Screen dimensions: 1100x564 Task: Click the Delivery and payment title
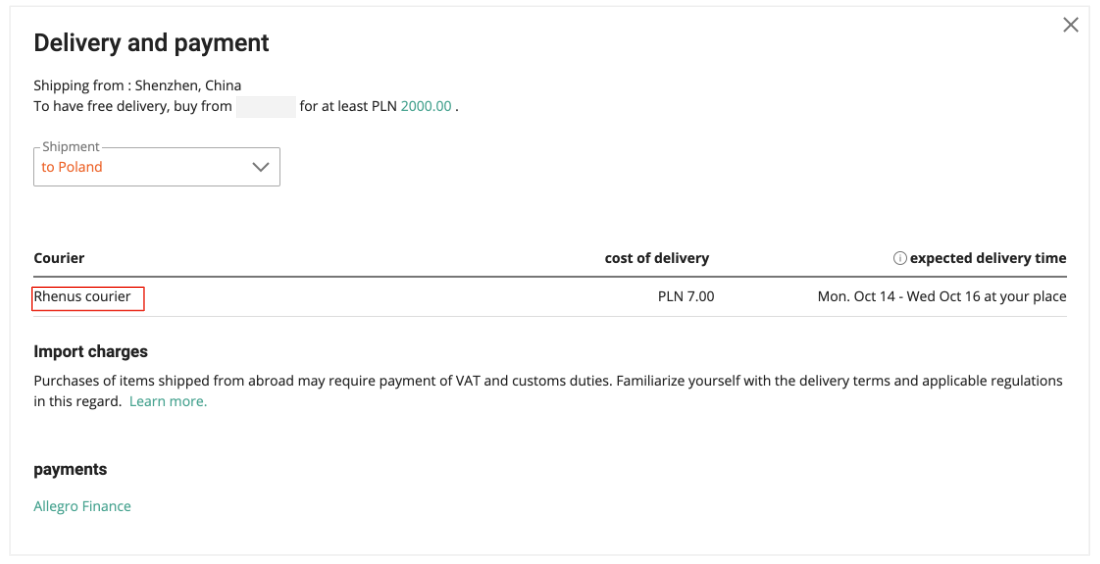(x=152, y=43)
